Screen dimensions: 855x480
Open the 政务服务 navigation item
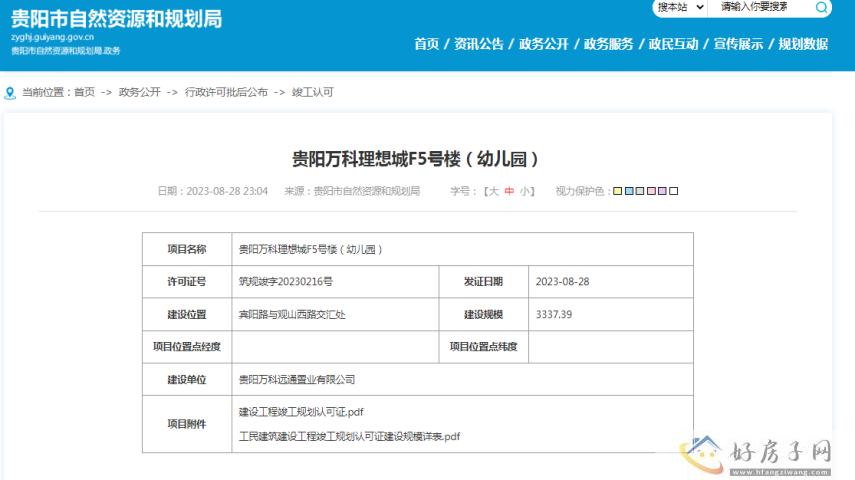(x=609, y=44)
